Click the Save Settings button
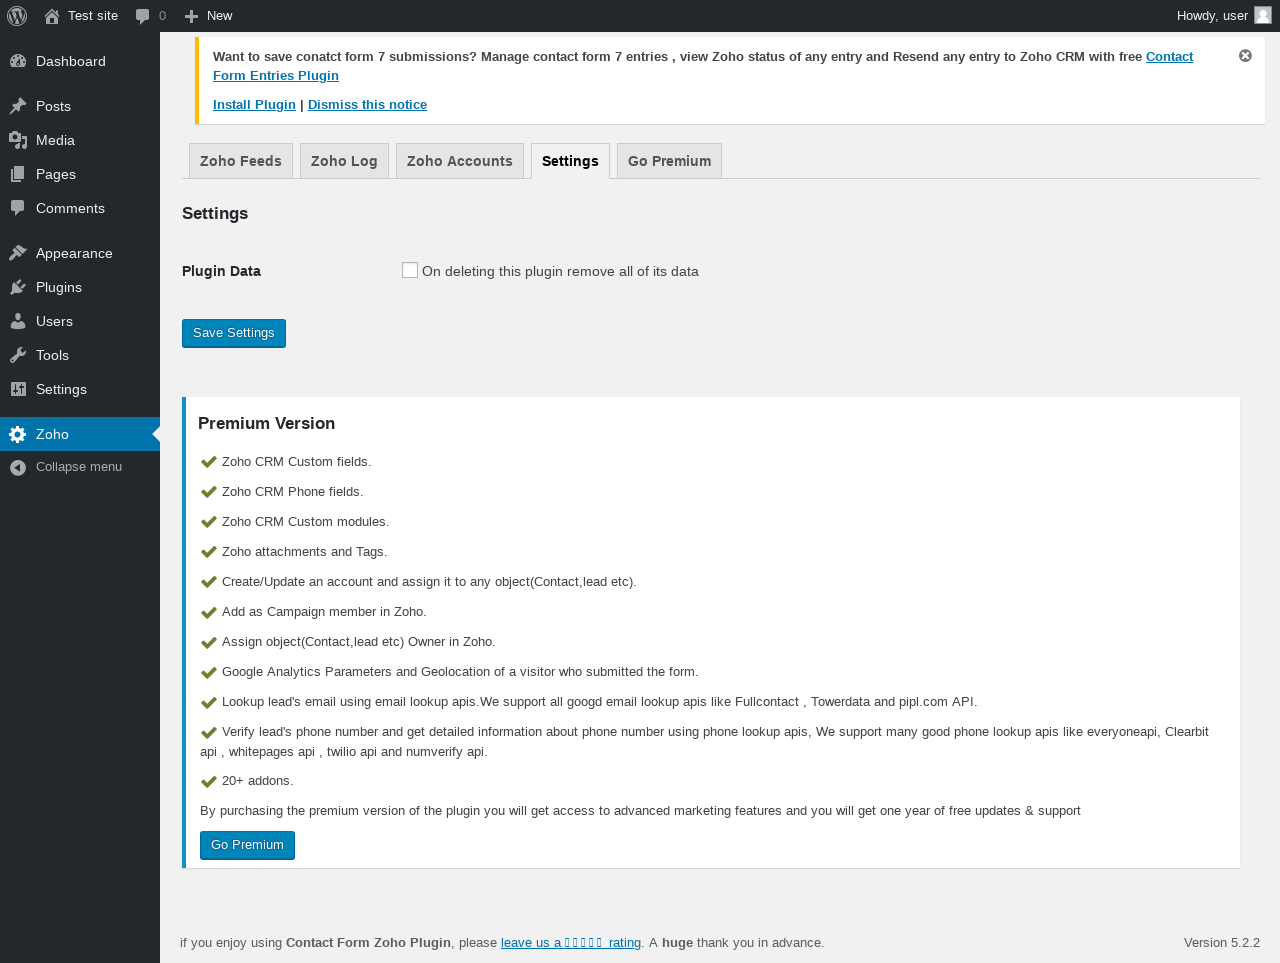This screenshot has width=1280, height=963. [234, 333]
